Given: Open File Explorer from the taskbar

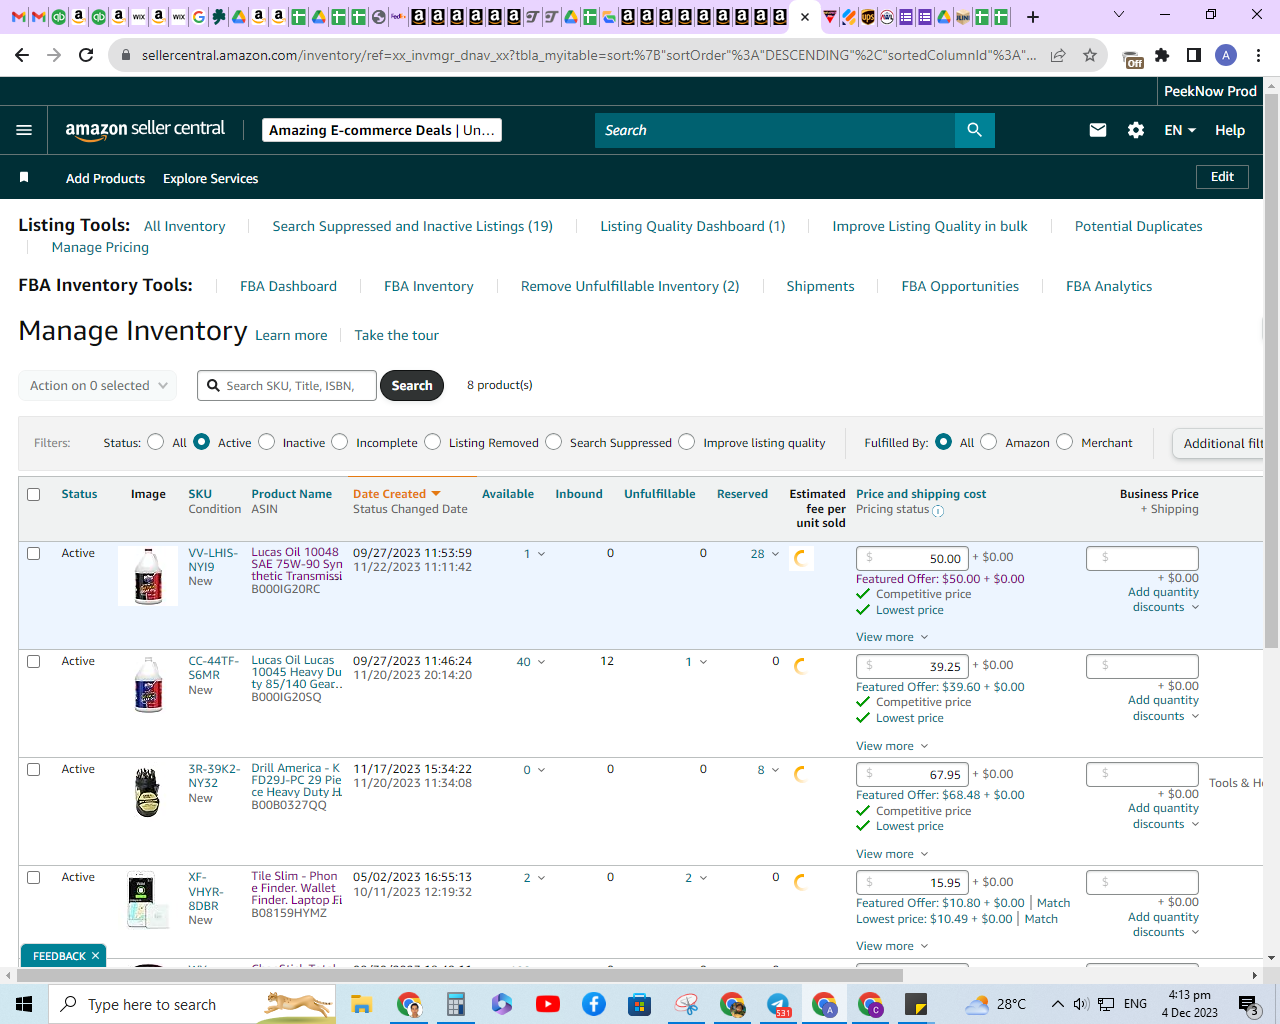Looking at the screenshot, I should (x=361, y=1004).
